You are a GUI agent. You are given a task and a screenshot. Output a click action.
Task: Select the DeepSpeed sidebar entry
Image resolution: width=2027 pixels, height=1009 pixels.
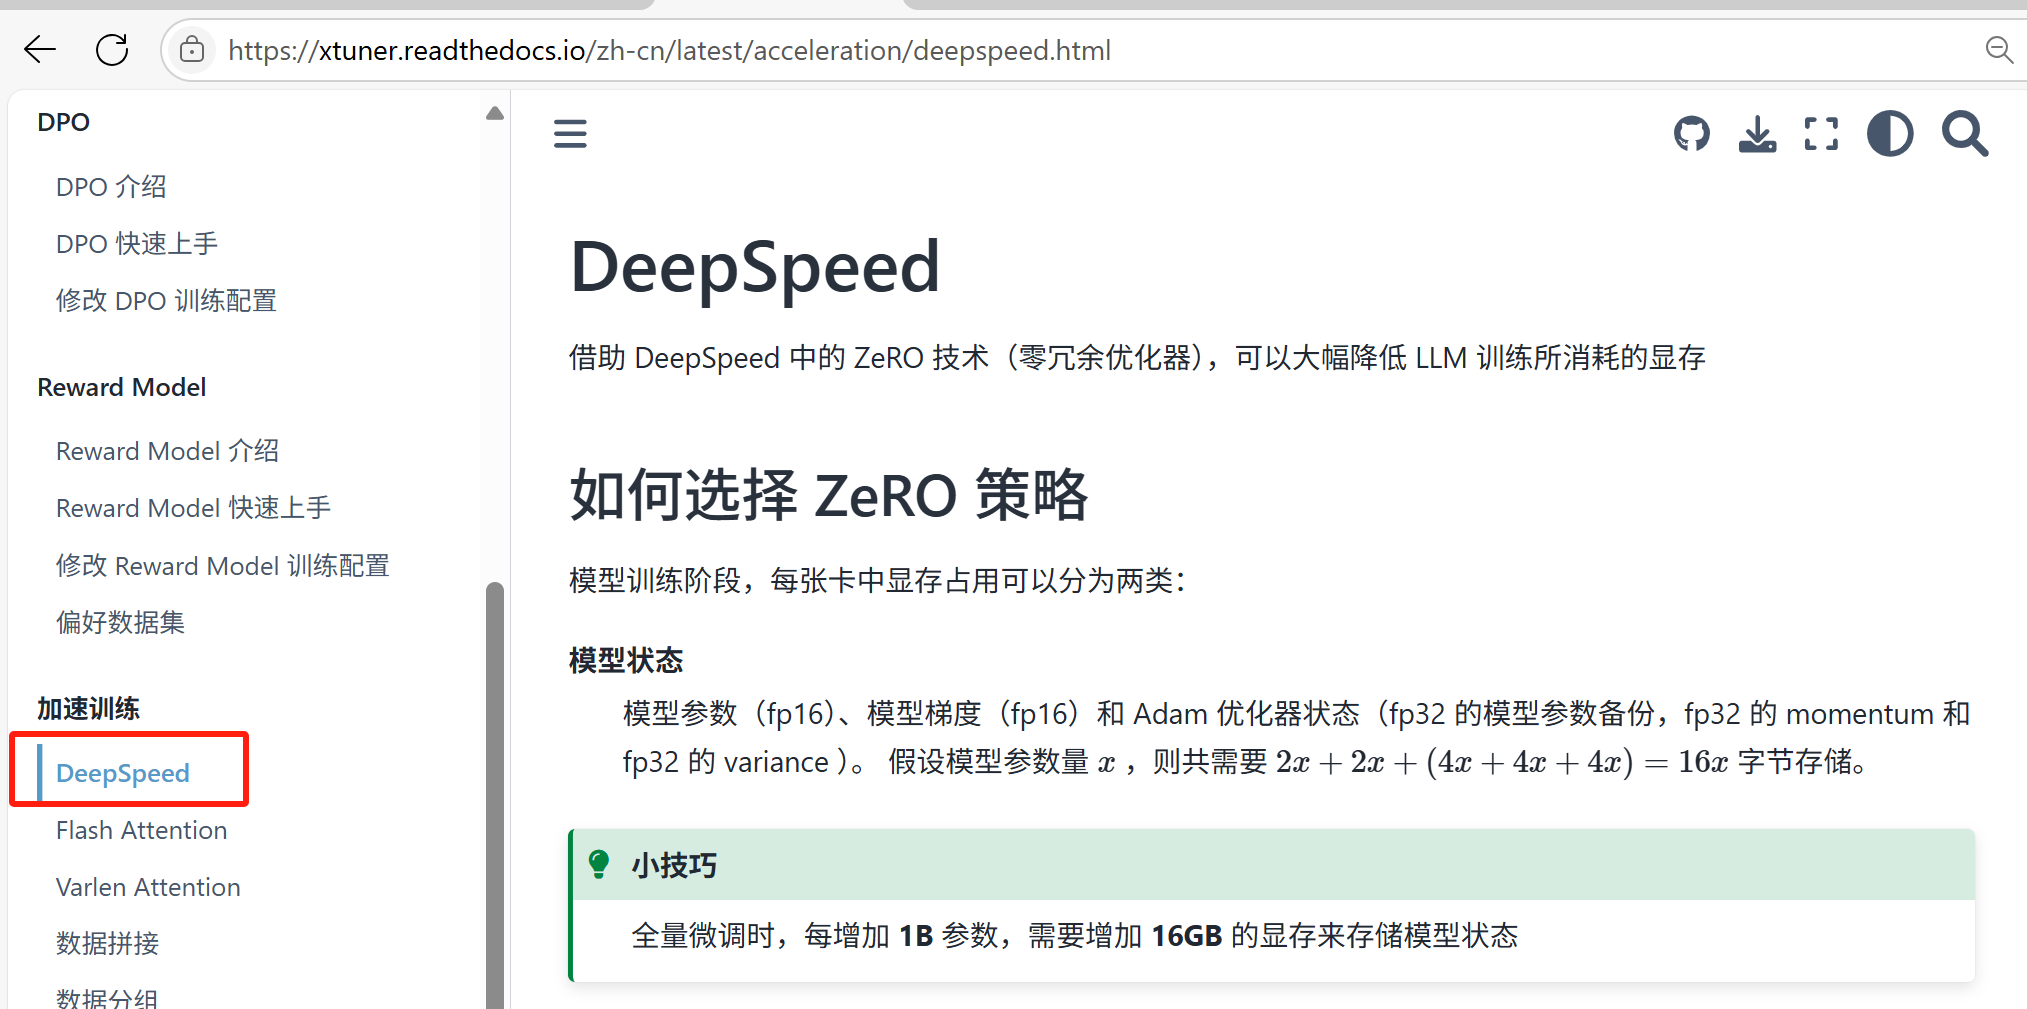point(122,773)
